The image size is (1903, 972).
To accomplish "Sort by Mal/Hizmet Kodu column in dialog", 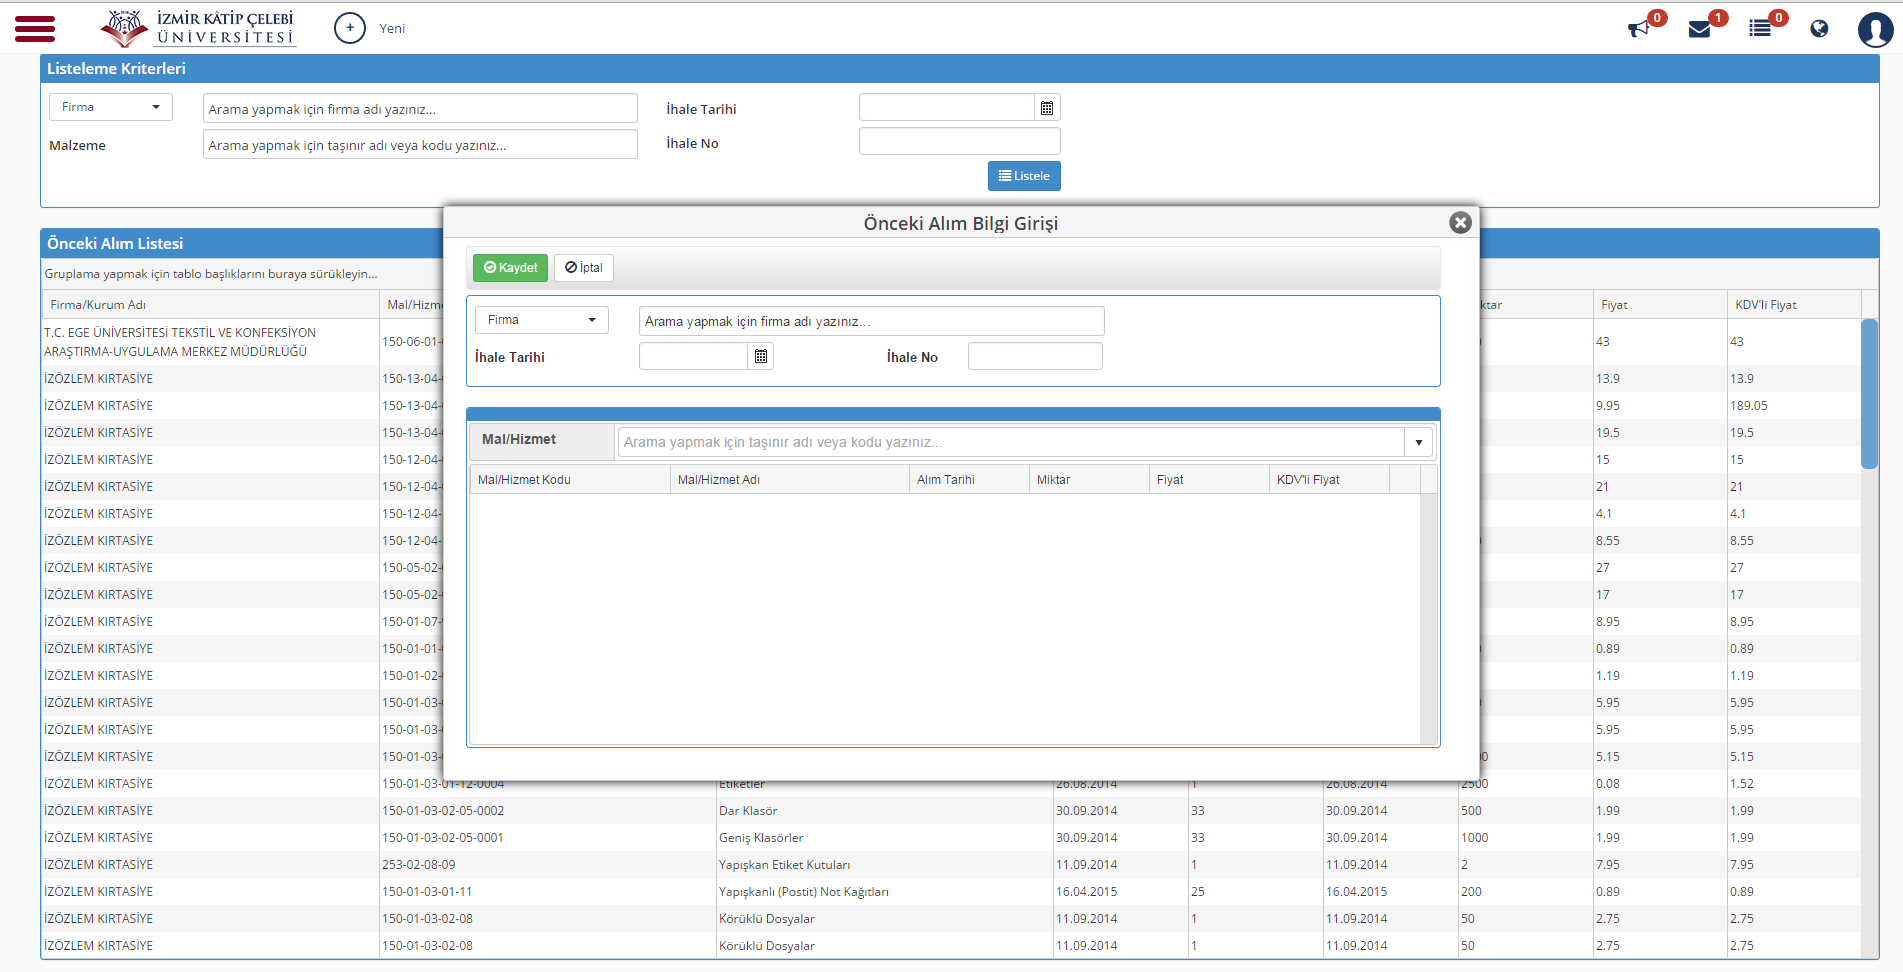I will point(570,480).
